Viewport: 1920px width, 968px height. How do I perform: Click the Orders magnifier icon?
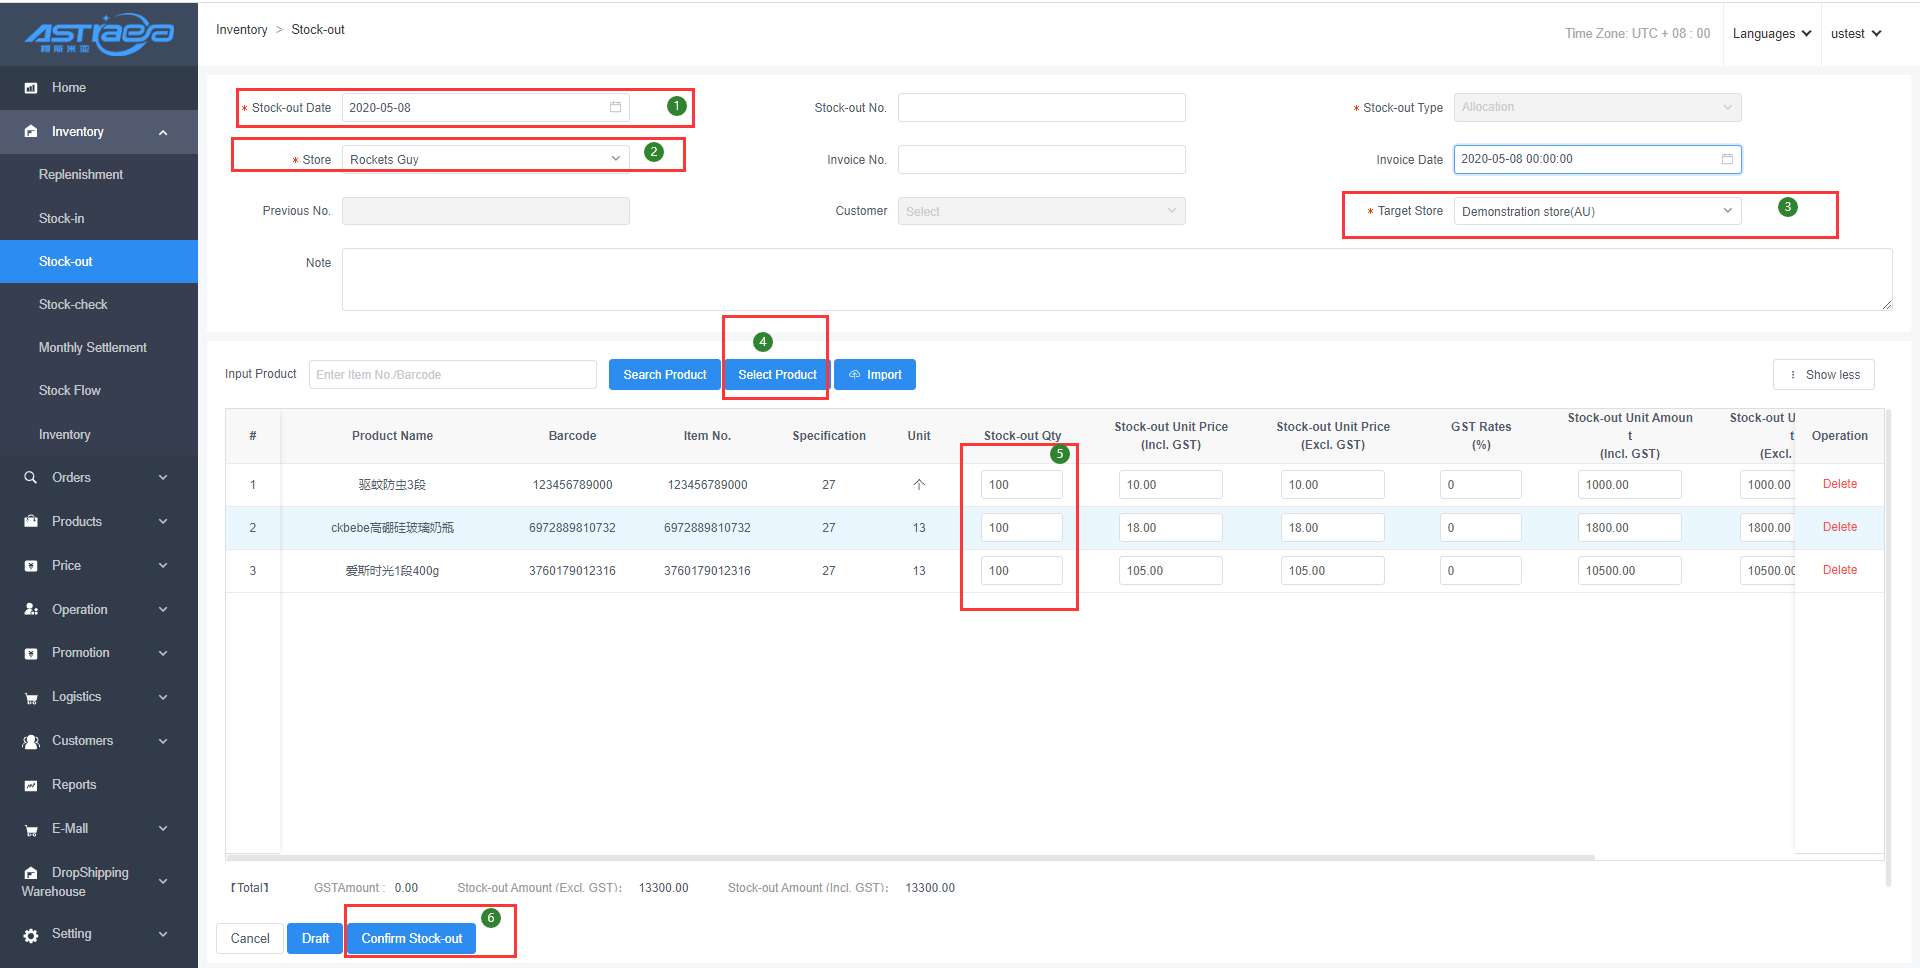coord(31,478)
